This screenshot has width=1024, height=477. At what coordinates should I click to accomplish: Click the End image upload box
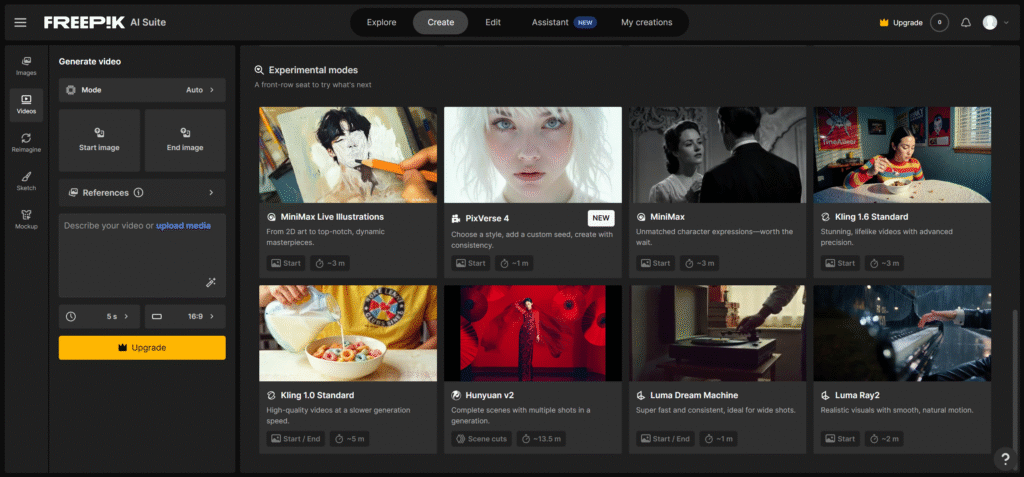[x=185, y=140]
